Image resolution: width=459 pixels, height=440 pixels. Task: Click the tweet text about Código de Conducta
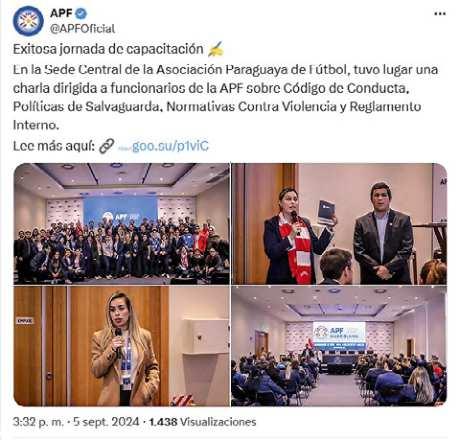click(225, 97)
